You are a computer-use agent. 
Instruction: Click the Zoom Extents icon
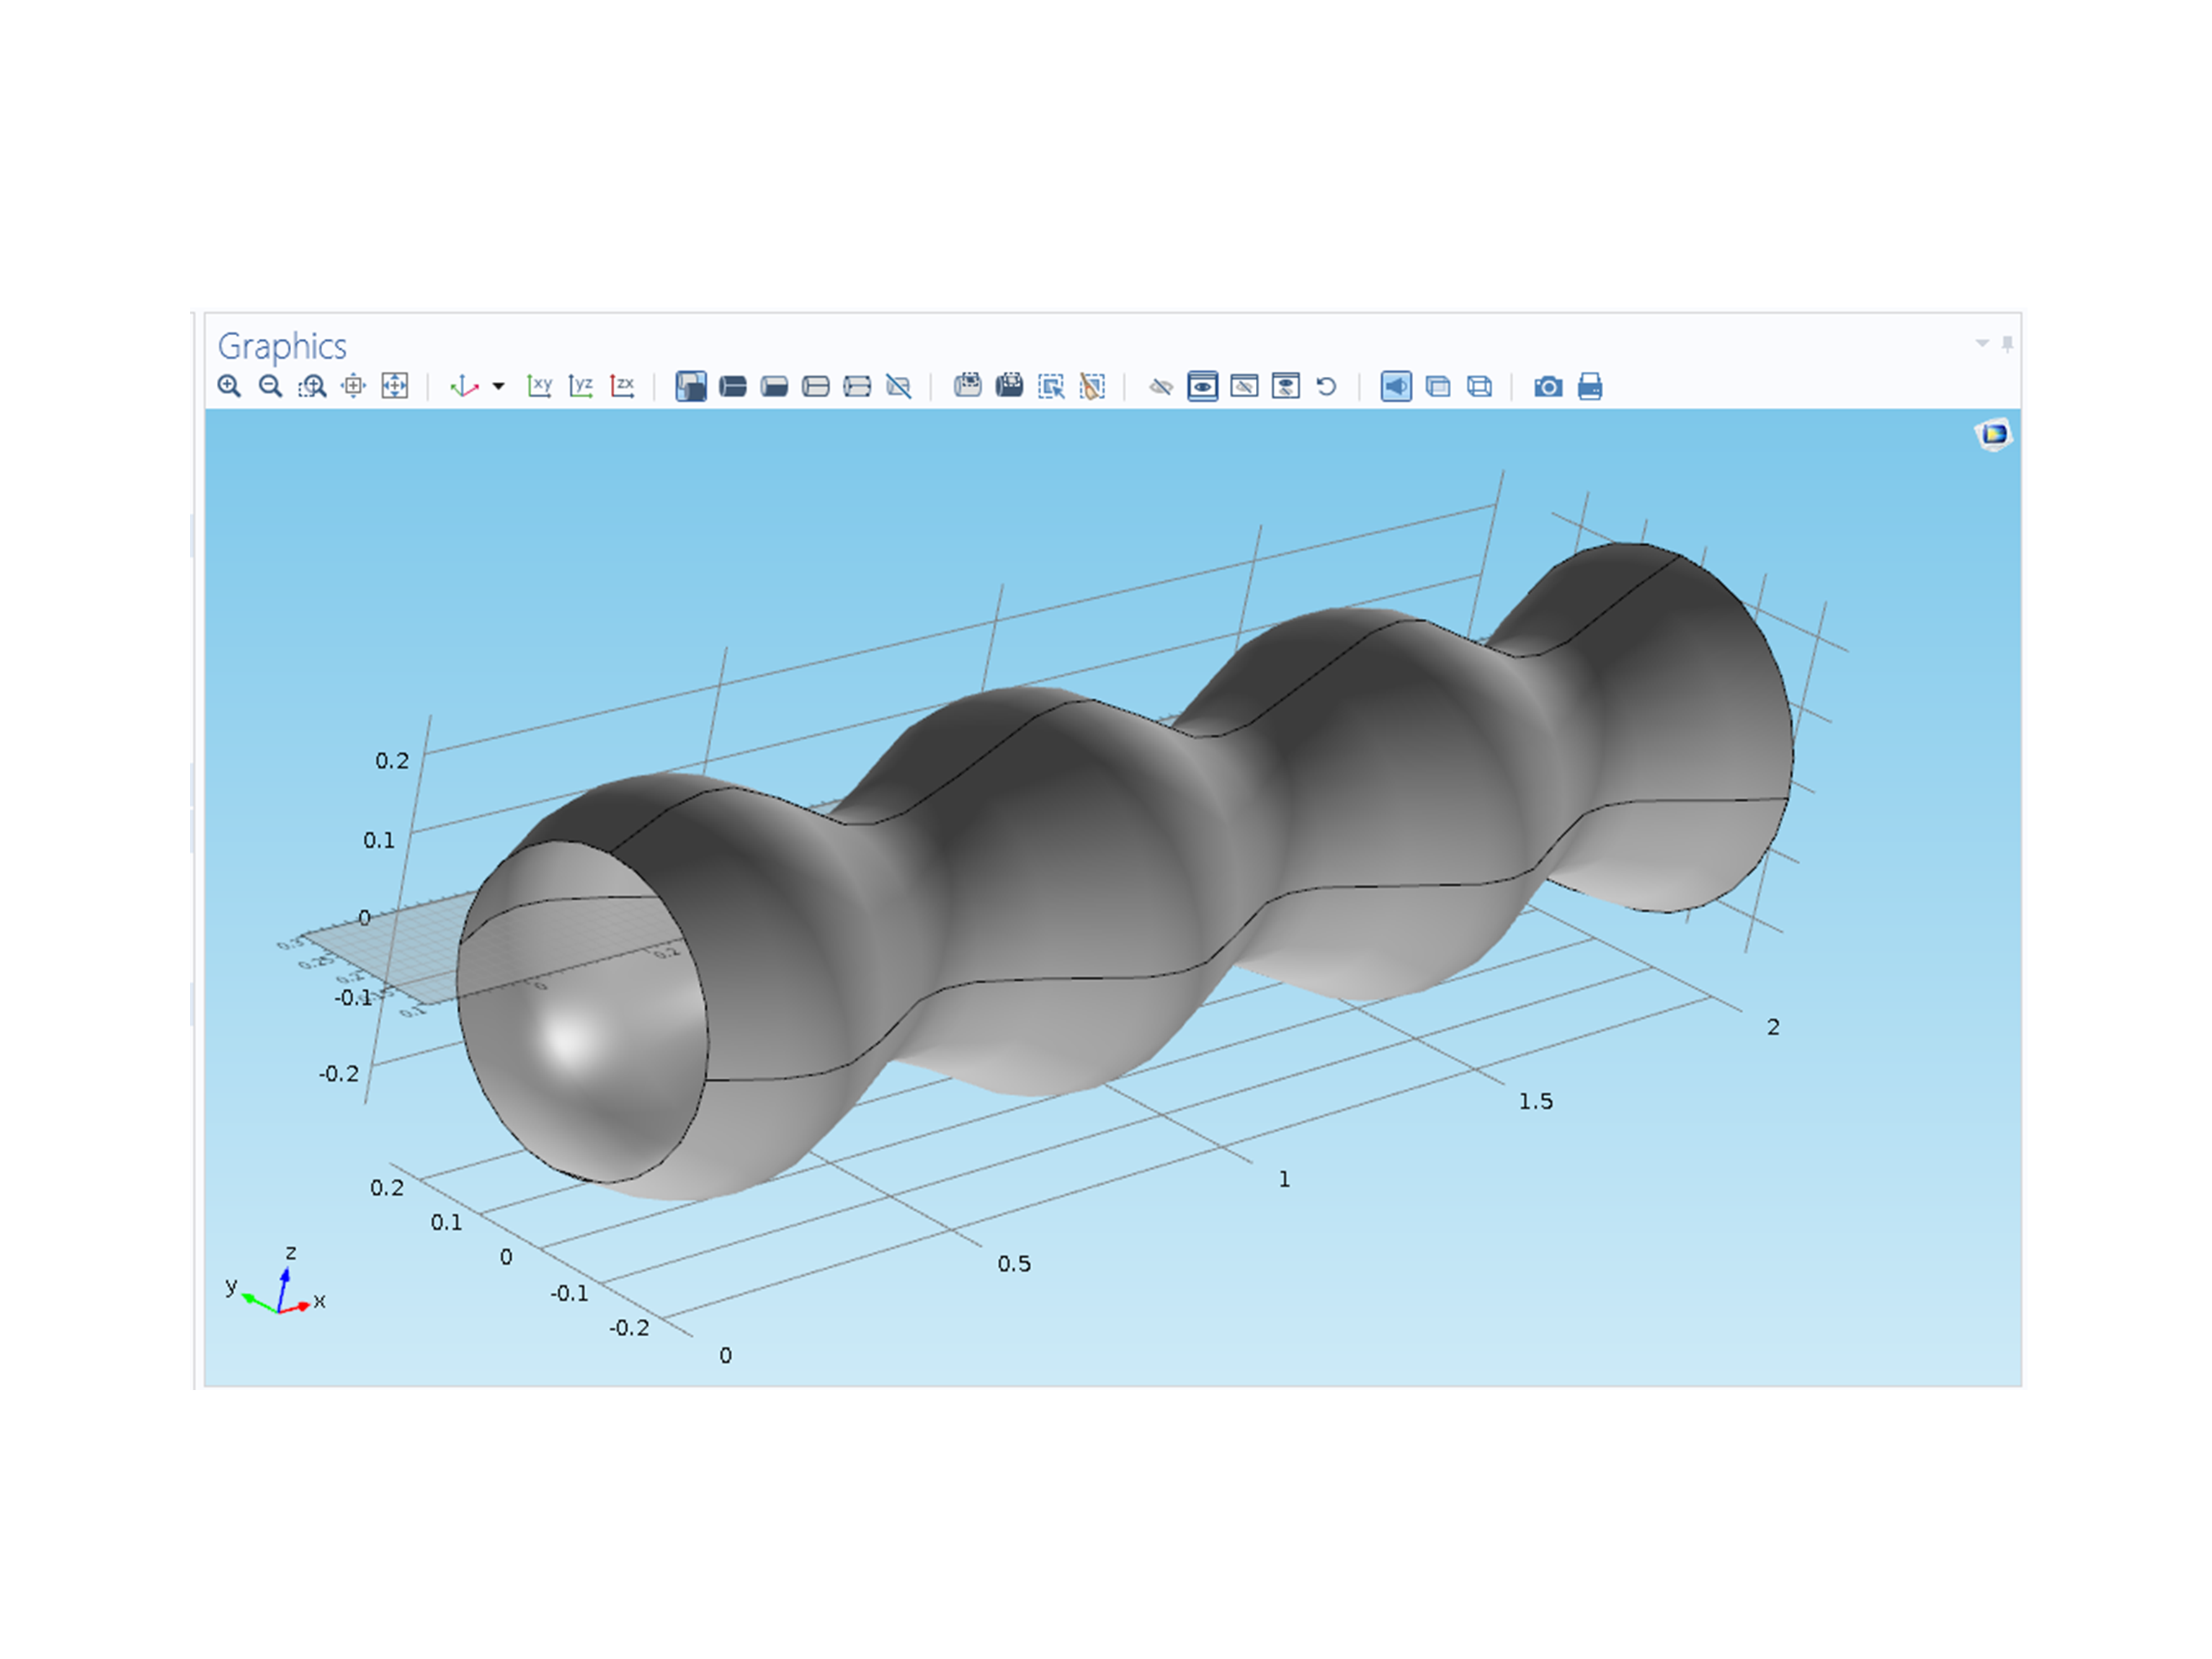point(395,386)
